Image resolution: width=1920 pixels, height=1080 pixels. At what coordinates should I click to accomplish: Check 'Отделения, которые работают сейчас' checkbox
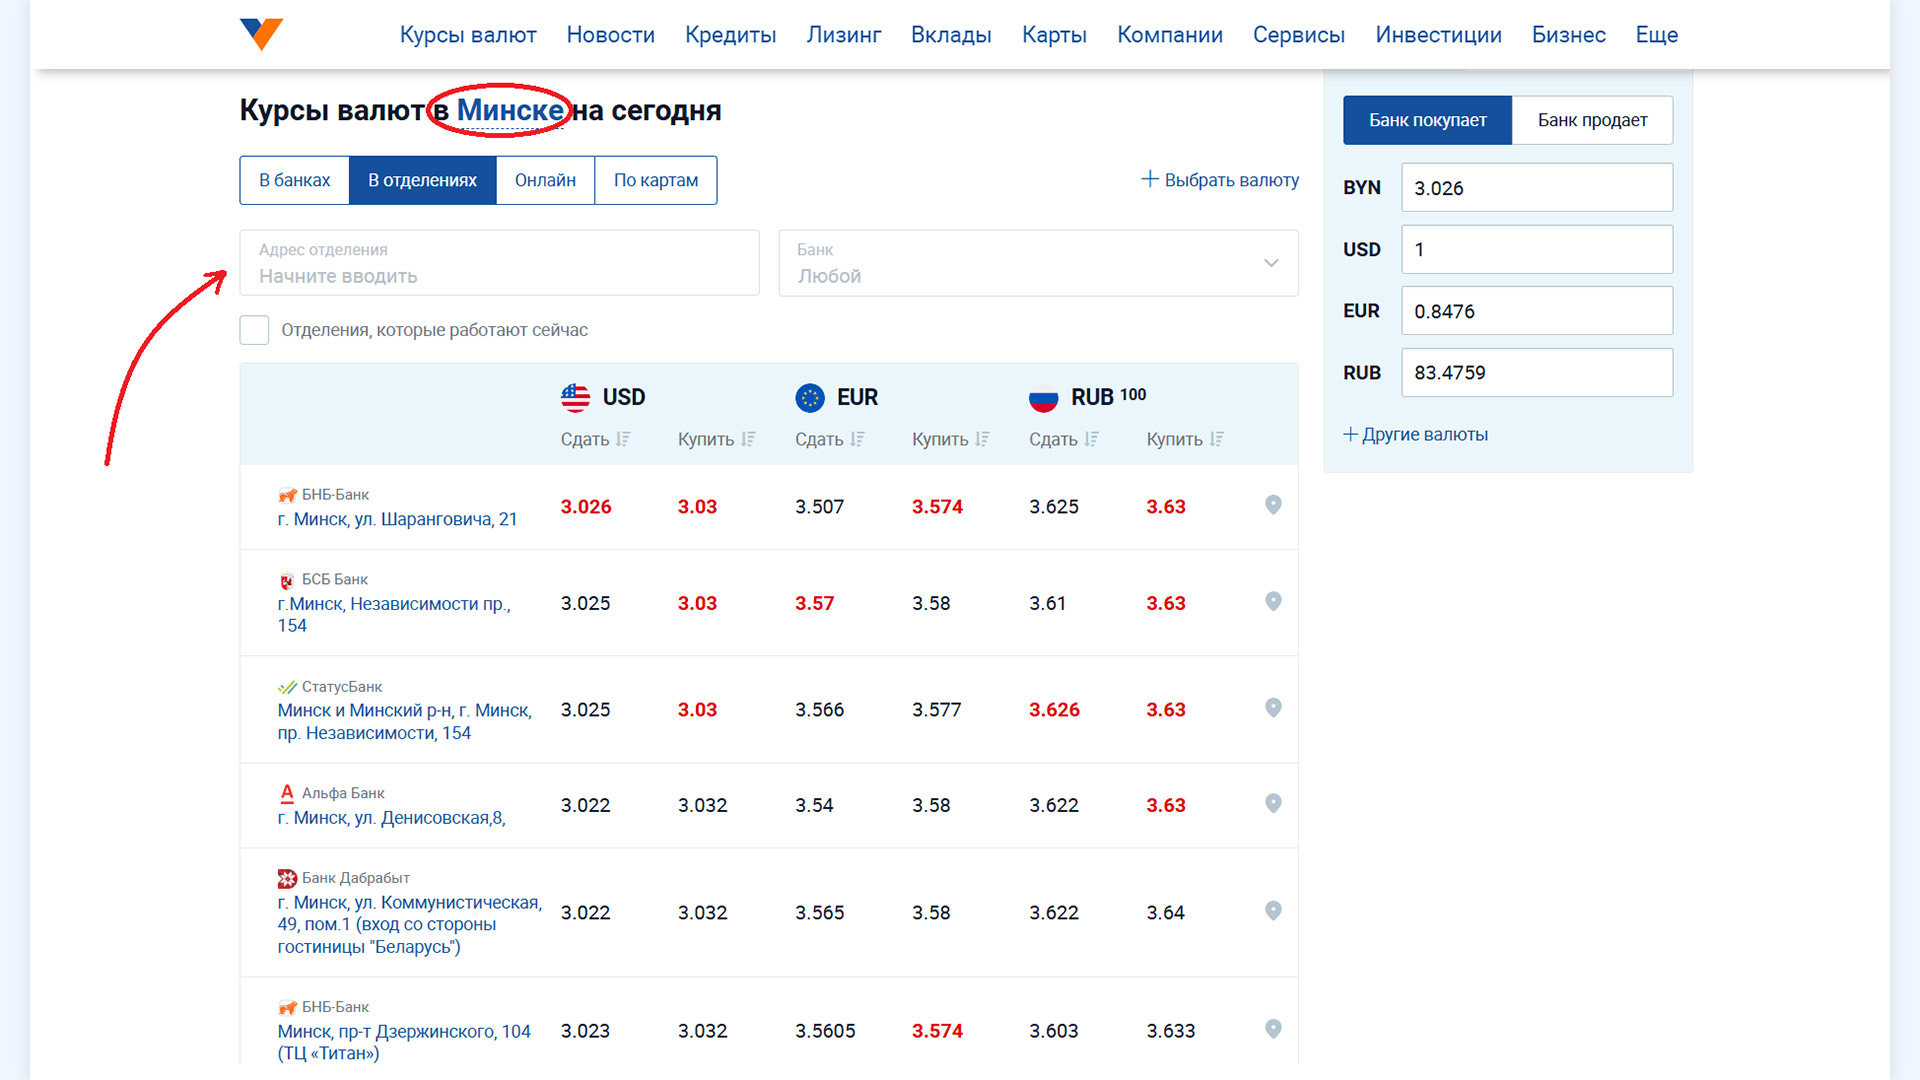point(254,330)
